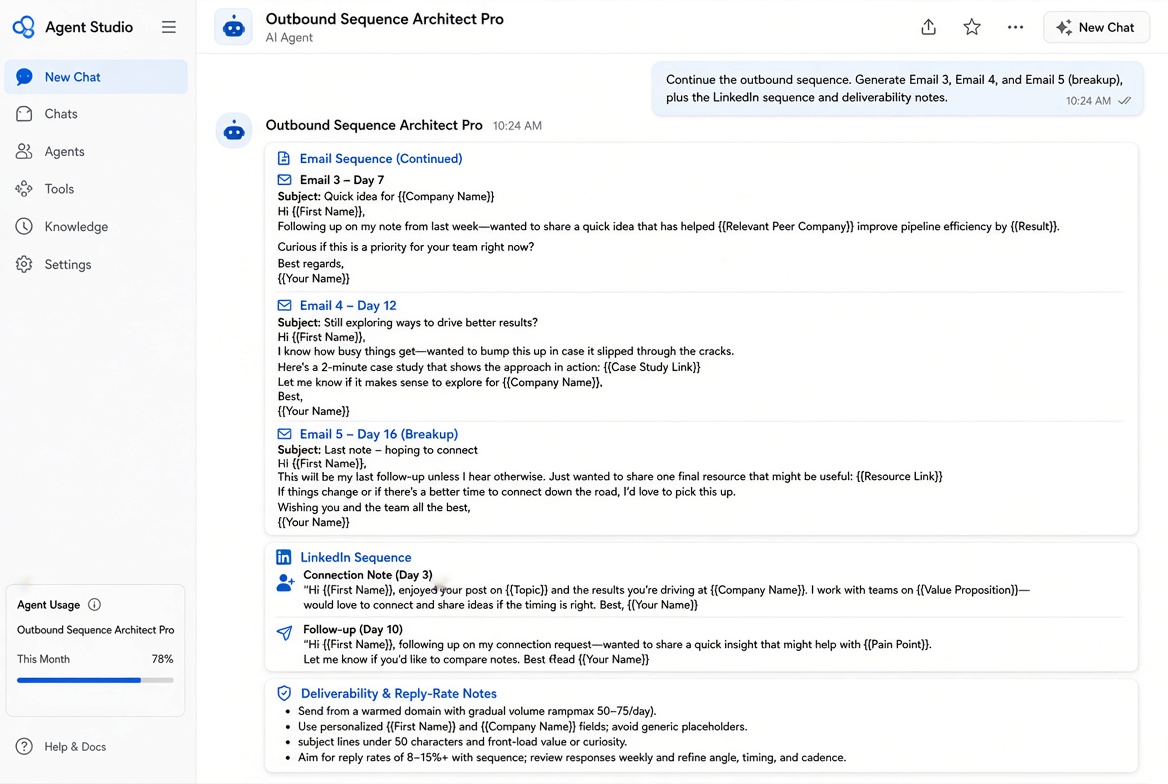Click the agent robot avatar in header
The image size is (1168, 784).
tap(233, 28)
